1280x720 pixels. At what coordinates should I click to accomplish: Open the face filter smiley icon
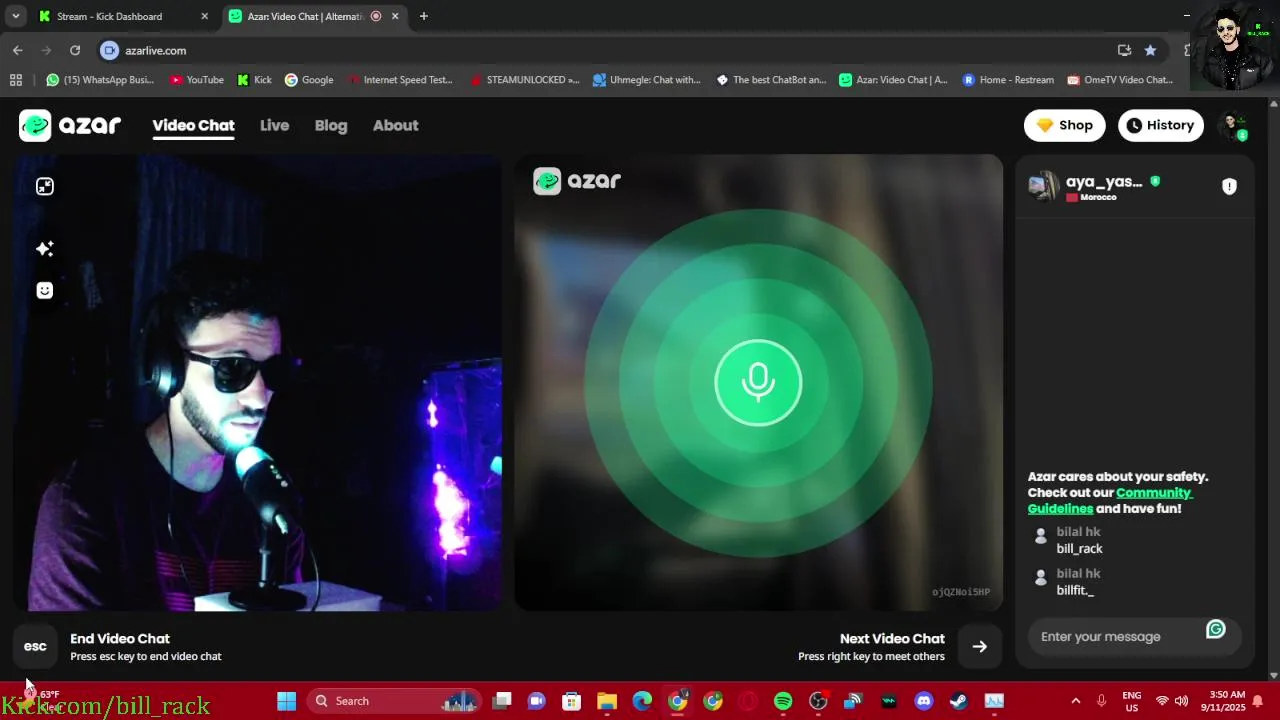click(45, 290)
